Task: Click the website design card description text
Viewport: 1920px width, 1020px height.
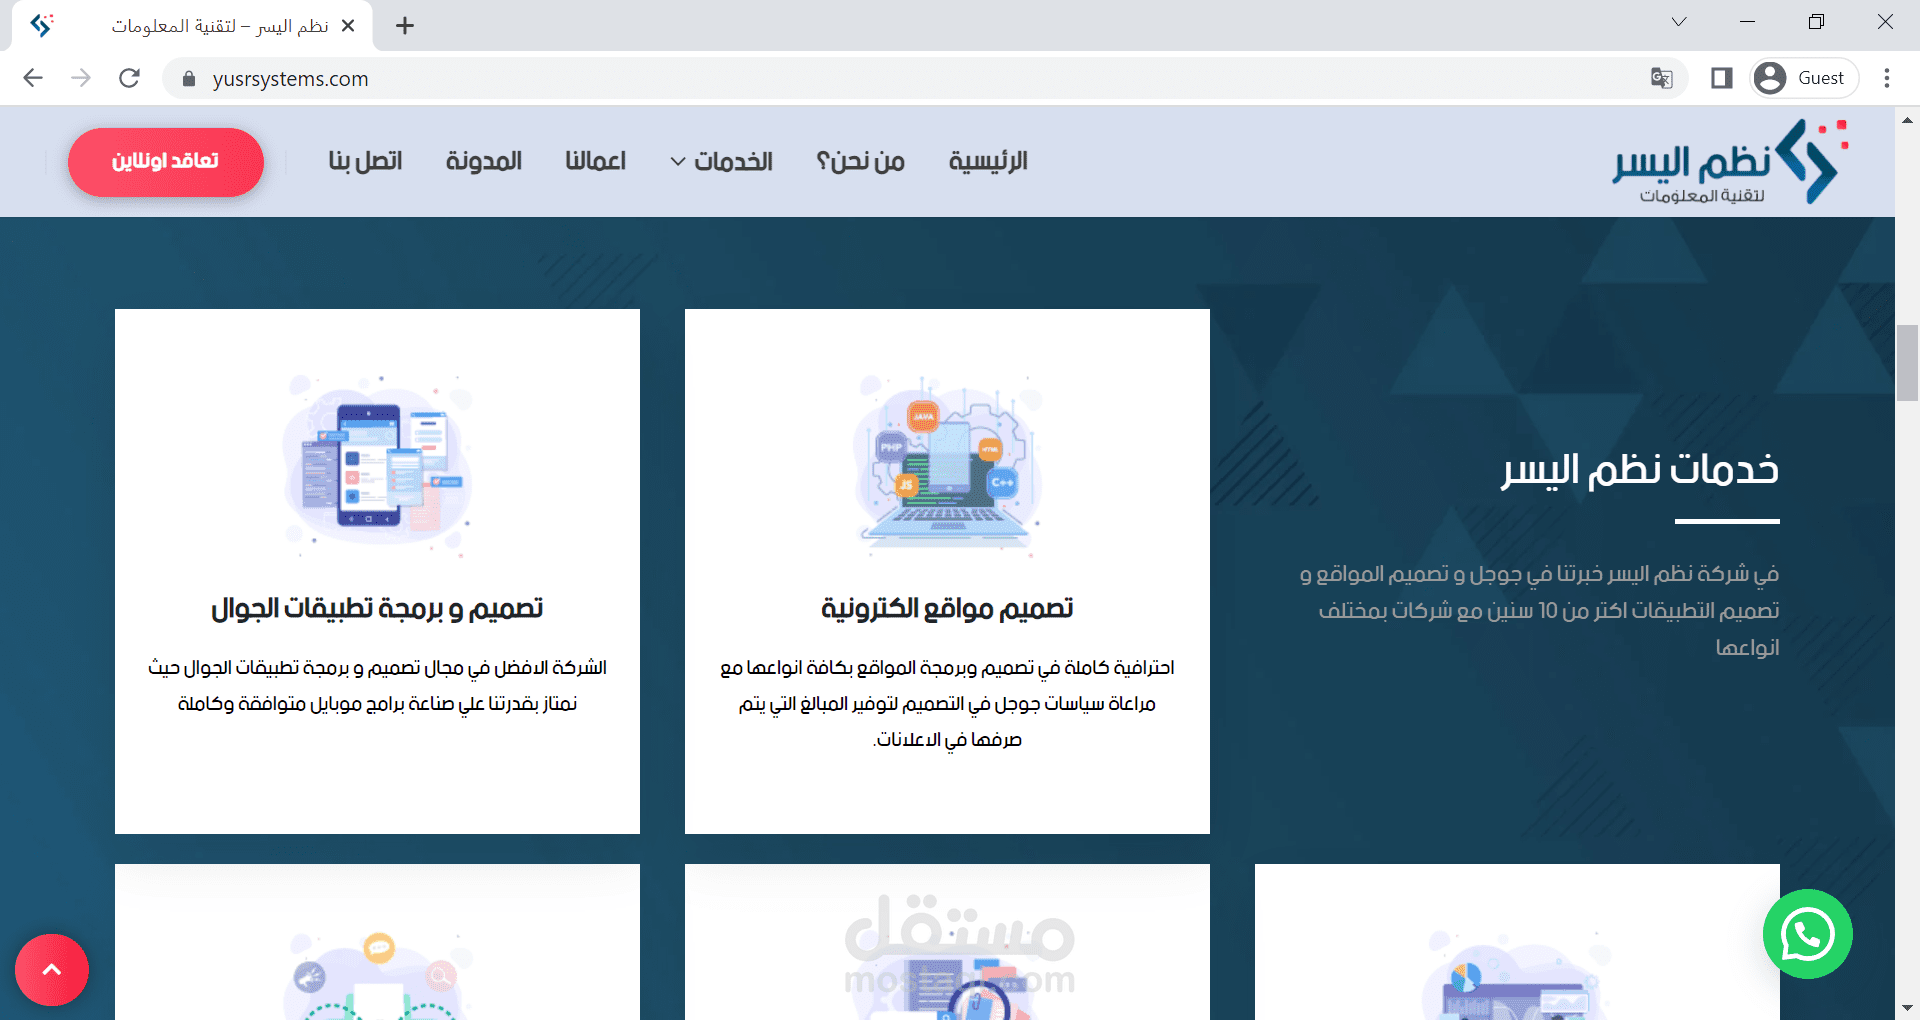Action: pos(947,704)
